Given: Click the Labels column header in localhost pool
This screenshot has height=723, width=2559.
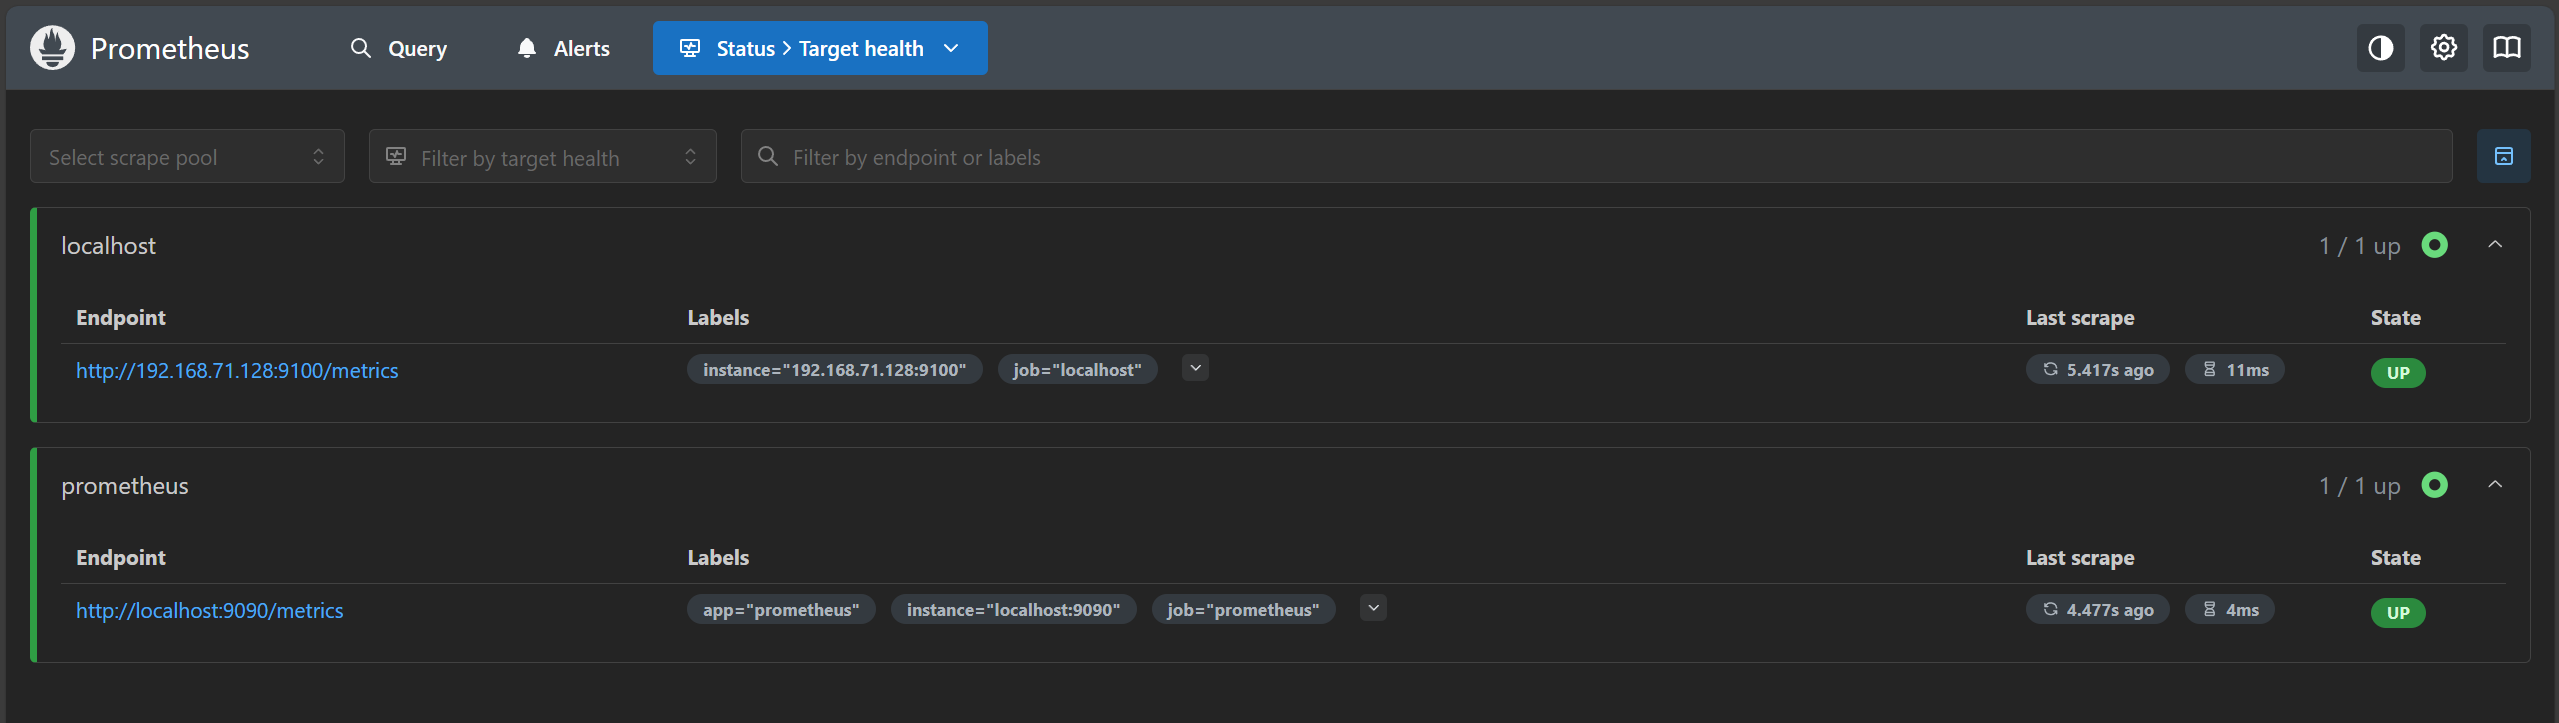Looking at the screenshot, I should tap(718, 317).
